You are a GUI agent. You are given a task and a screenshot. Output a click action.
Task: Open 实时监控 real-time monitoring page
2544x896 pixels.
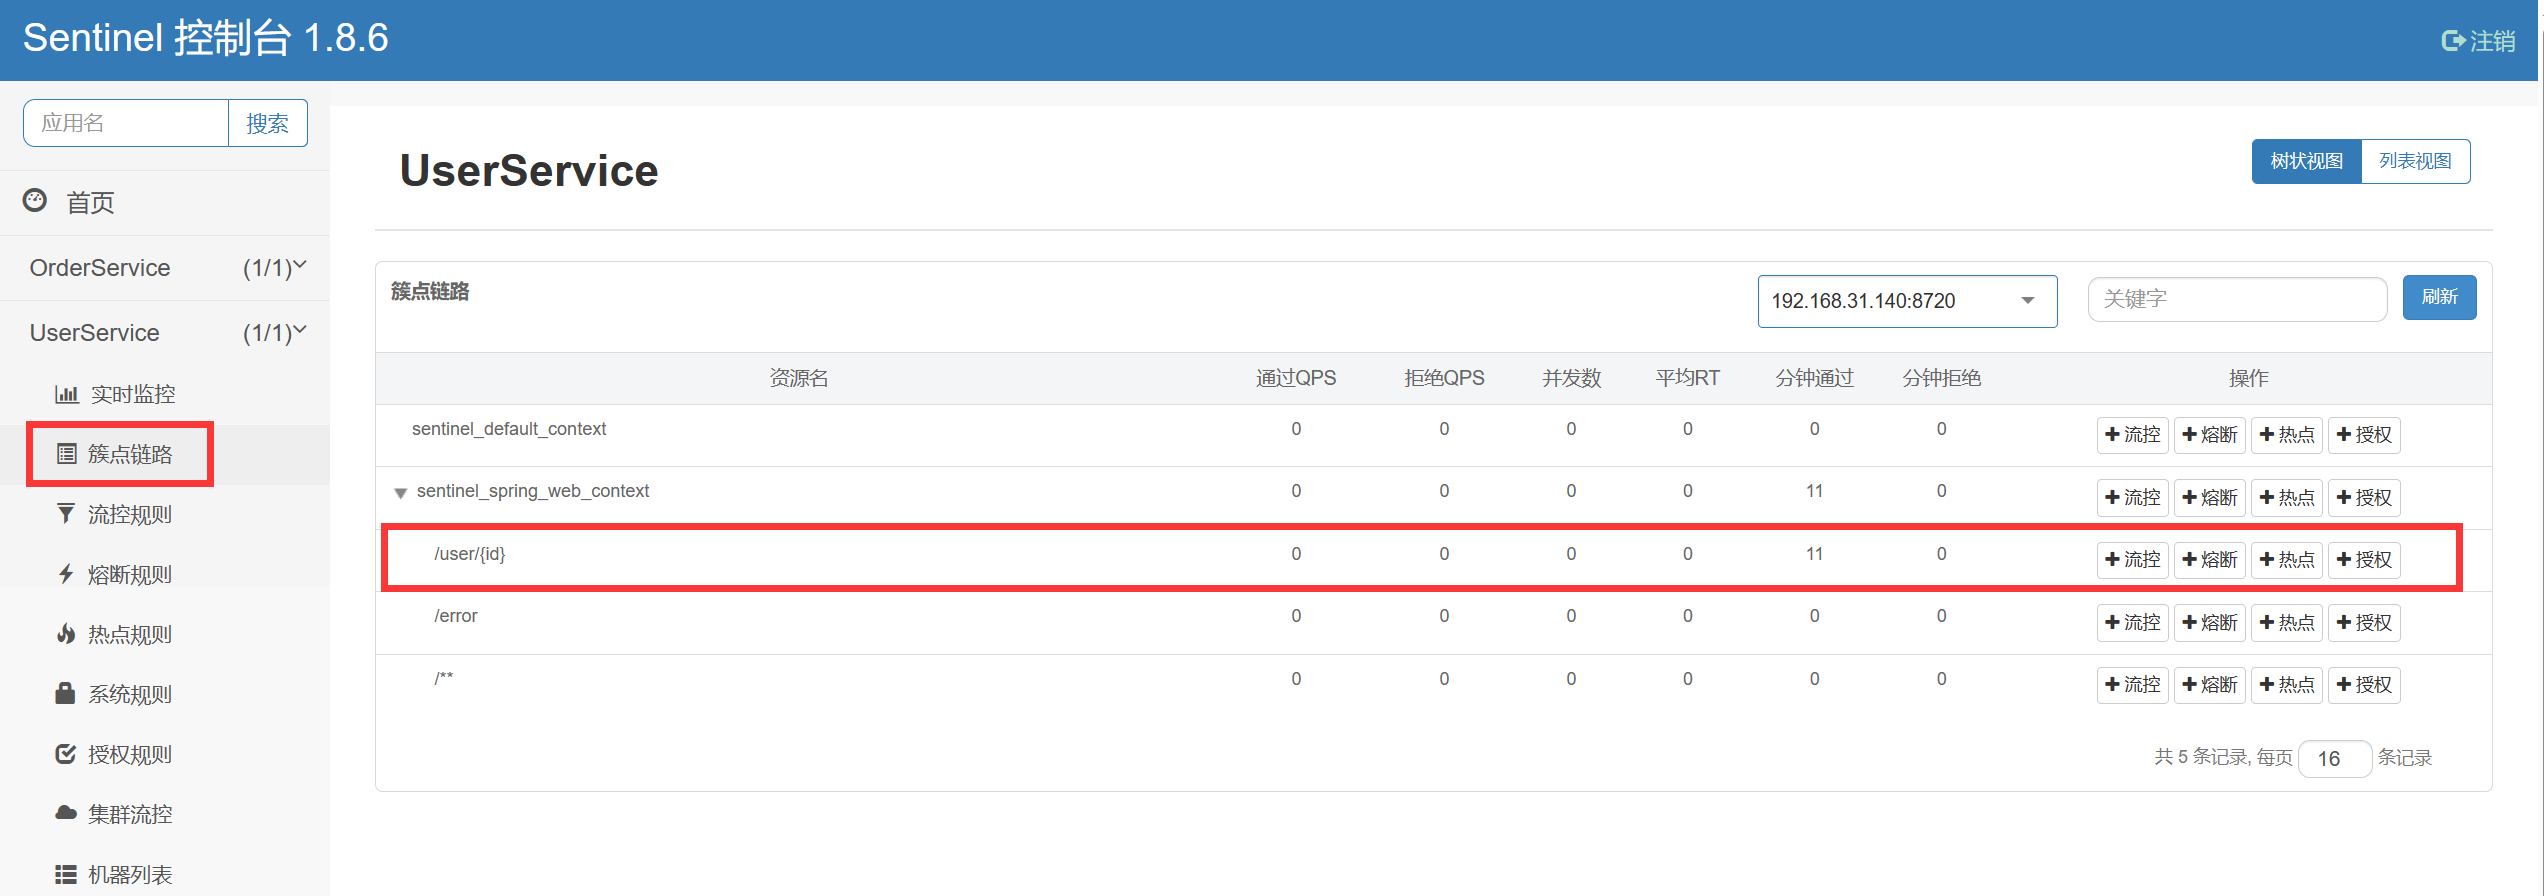tap(132, 394)
